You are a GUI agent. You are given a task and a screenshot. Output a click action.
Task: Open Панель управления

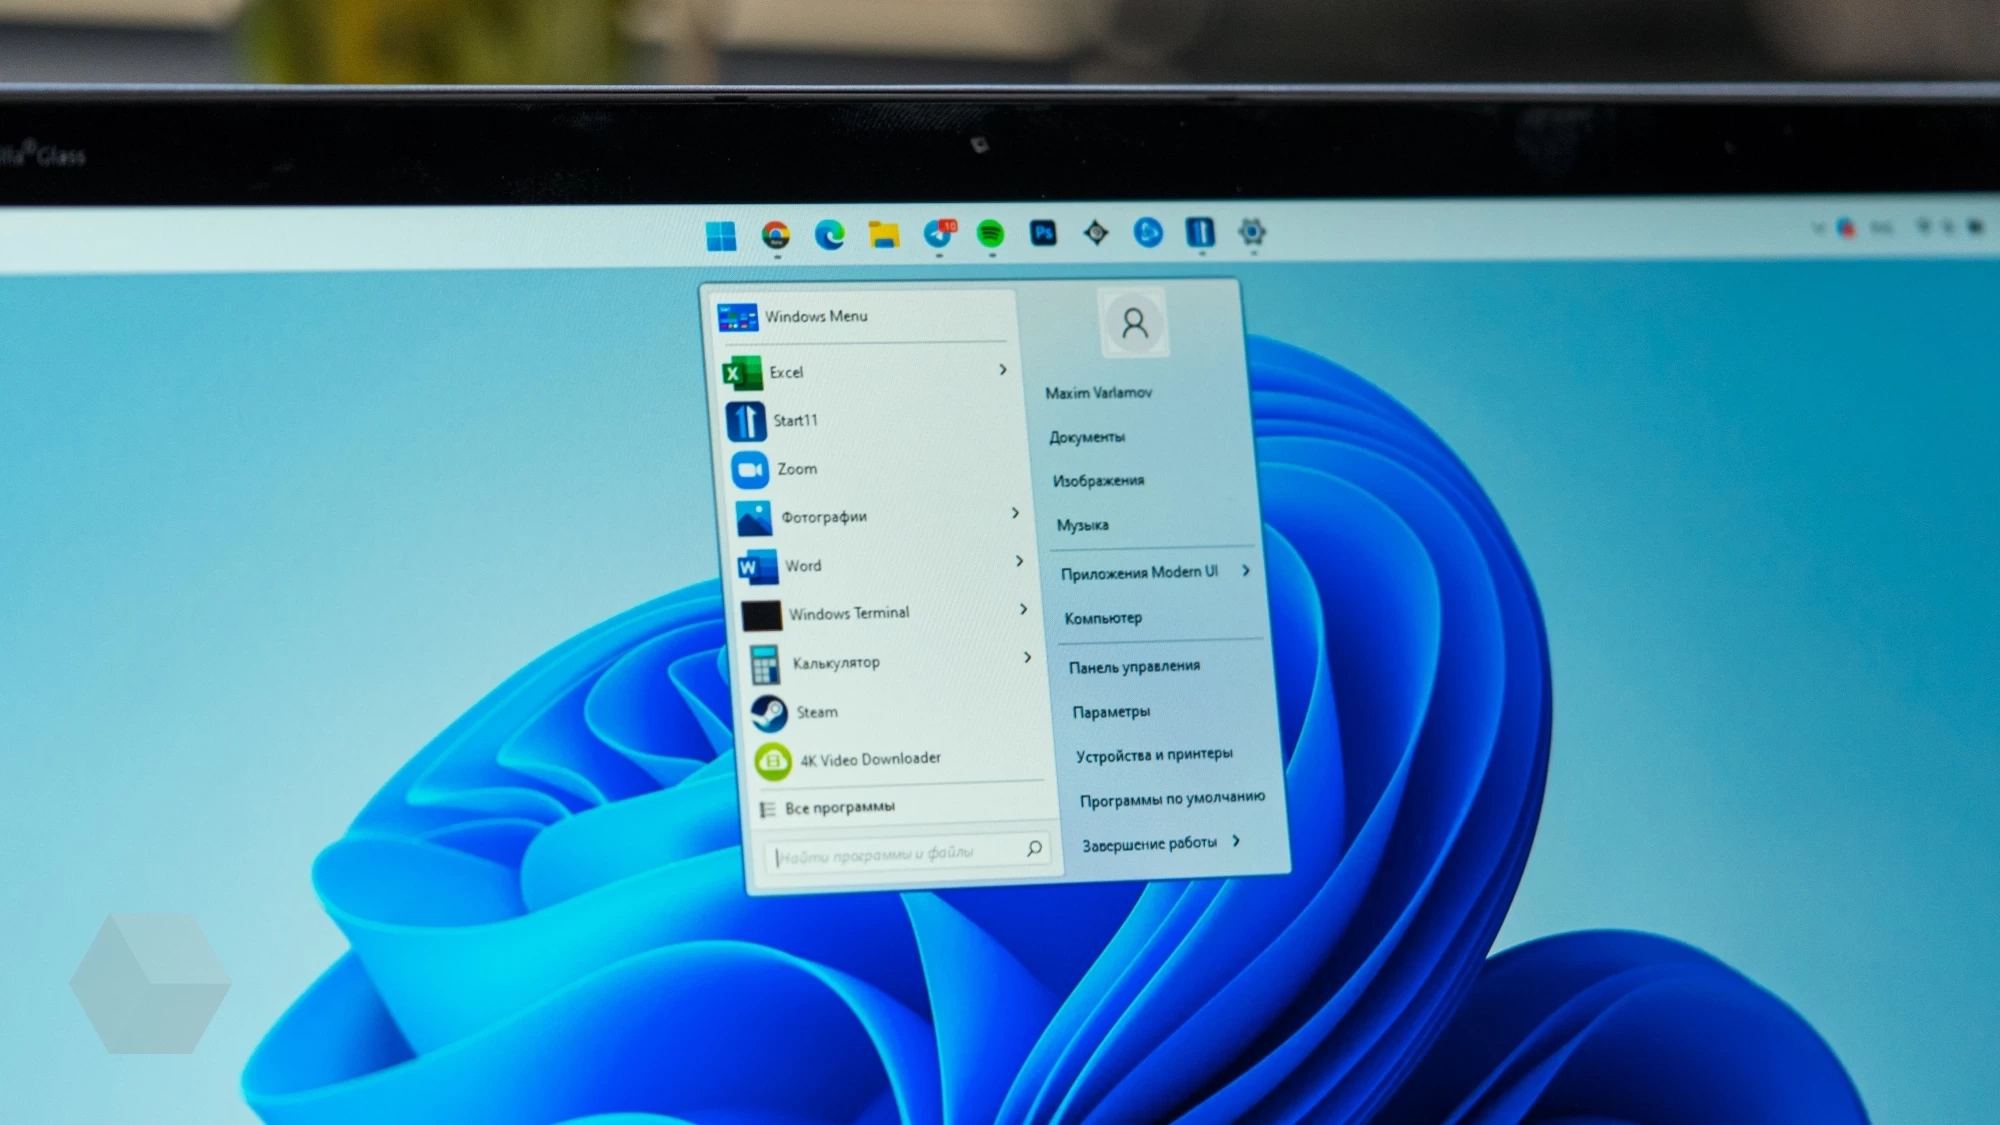point(1134,666)
